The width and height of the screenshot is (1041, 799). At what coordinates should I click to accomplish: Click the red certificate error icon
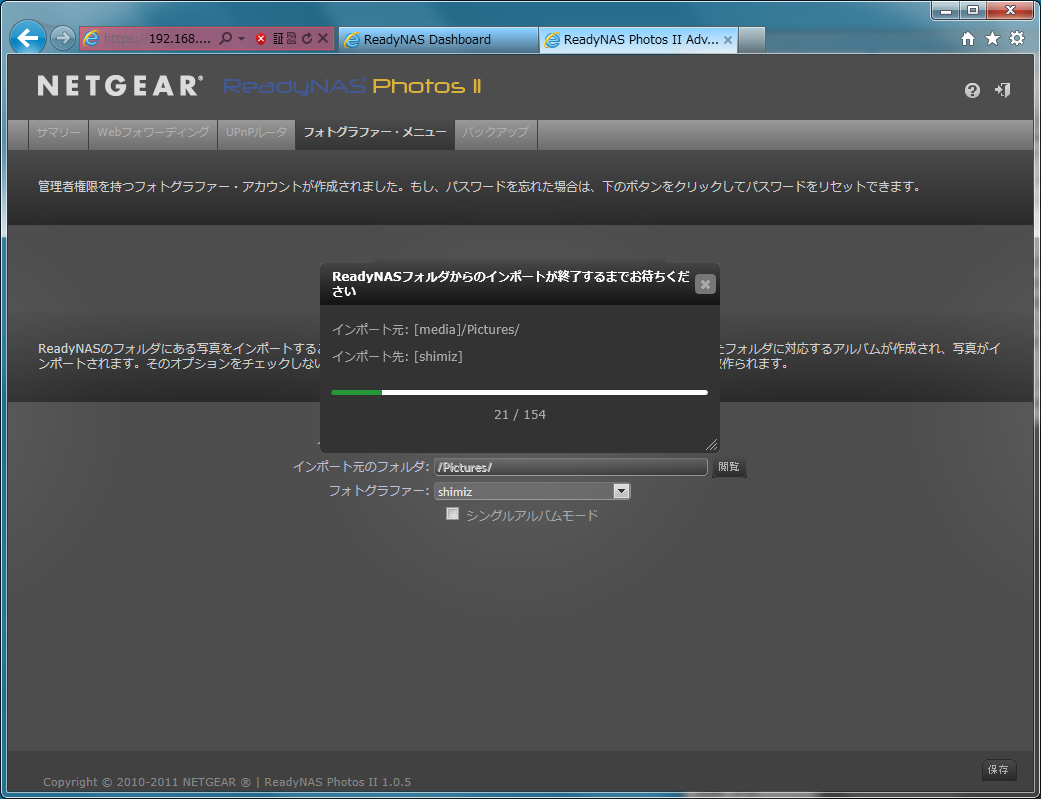[x=261, y=39]
